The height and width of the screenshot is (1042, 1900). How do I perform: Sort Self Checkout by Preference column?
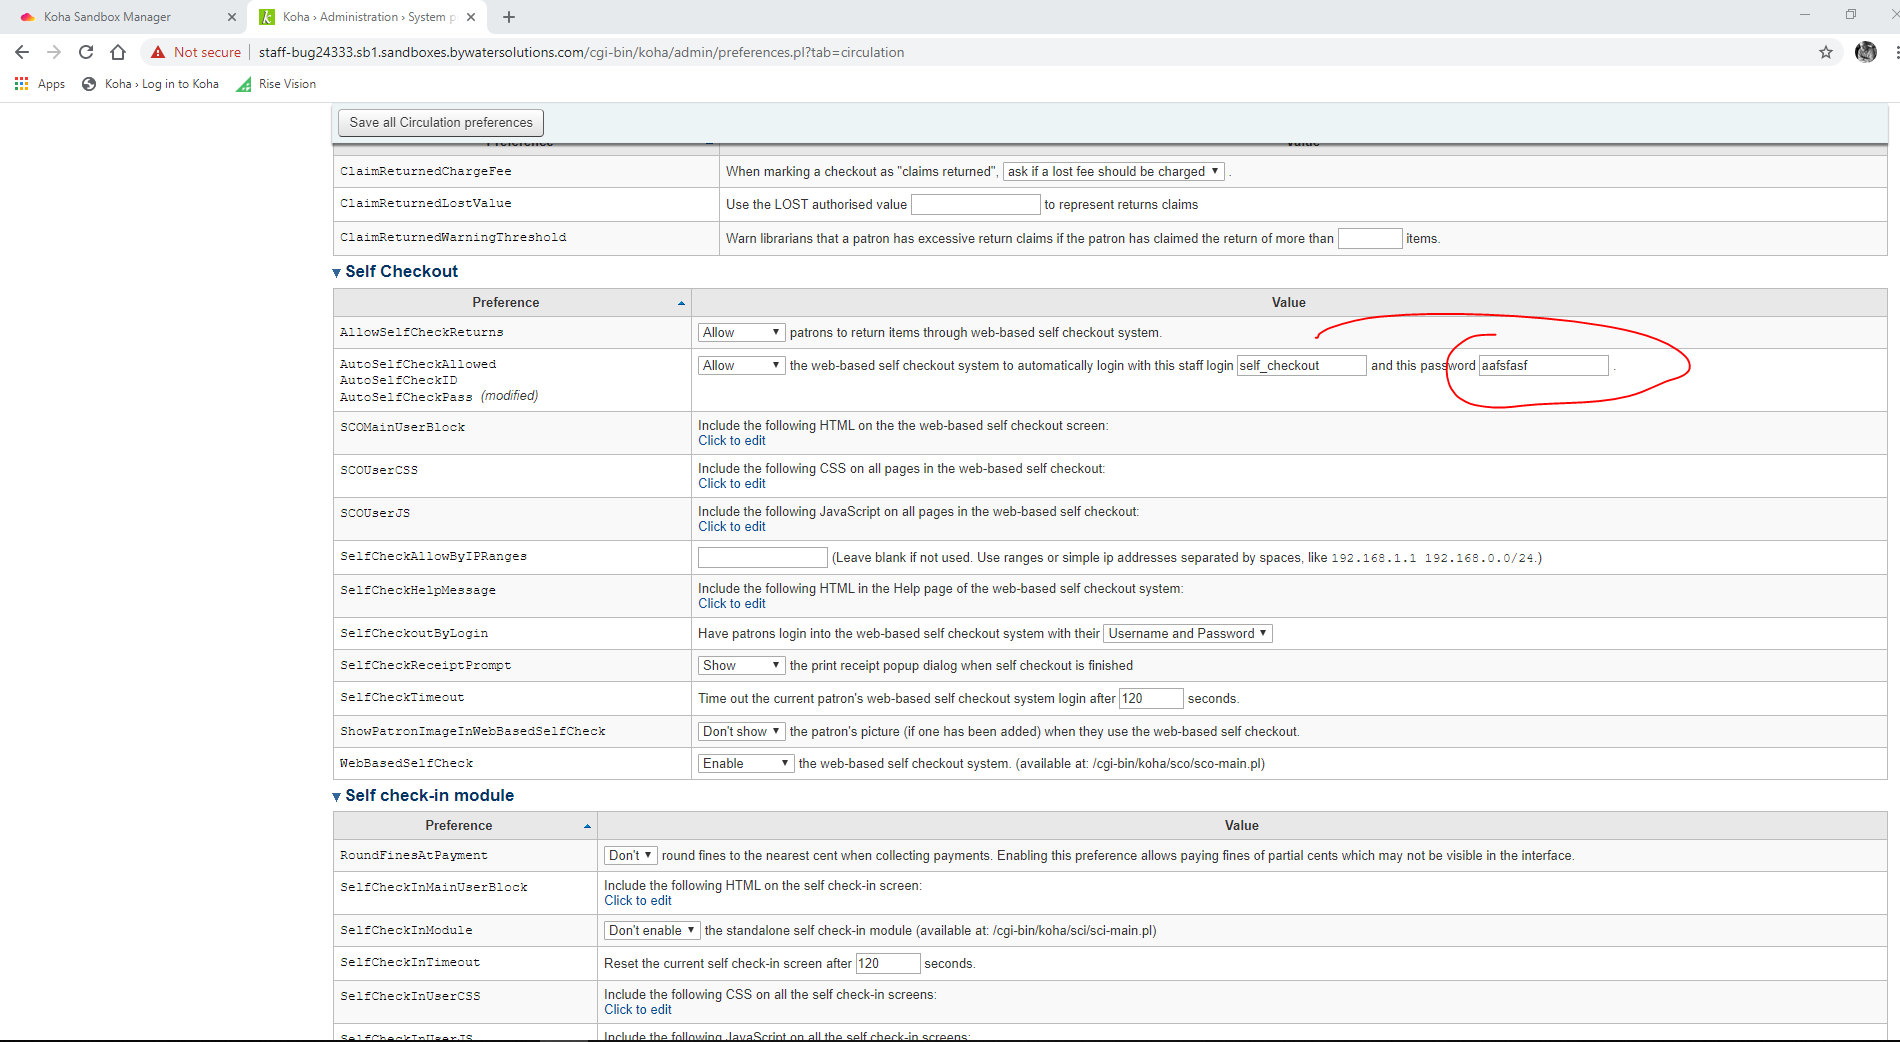point(506,303)
